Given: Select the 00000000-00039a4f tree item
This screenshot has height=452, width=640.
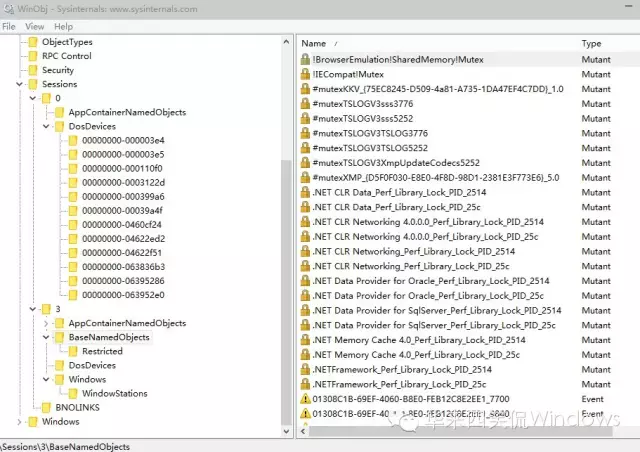Looking at the screenshot, I should click(x=122, y=211).
